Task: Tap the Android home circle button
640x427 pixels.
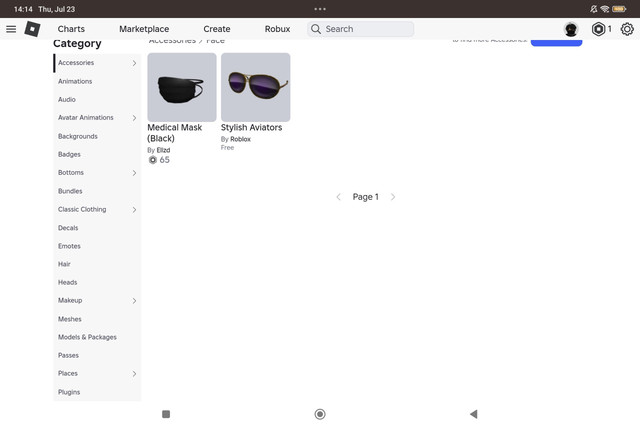Action: coord(320,414)
